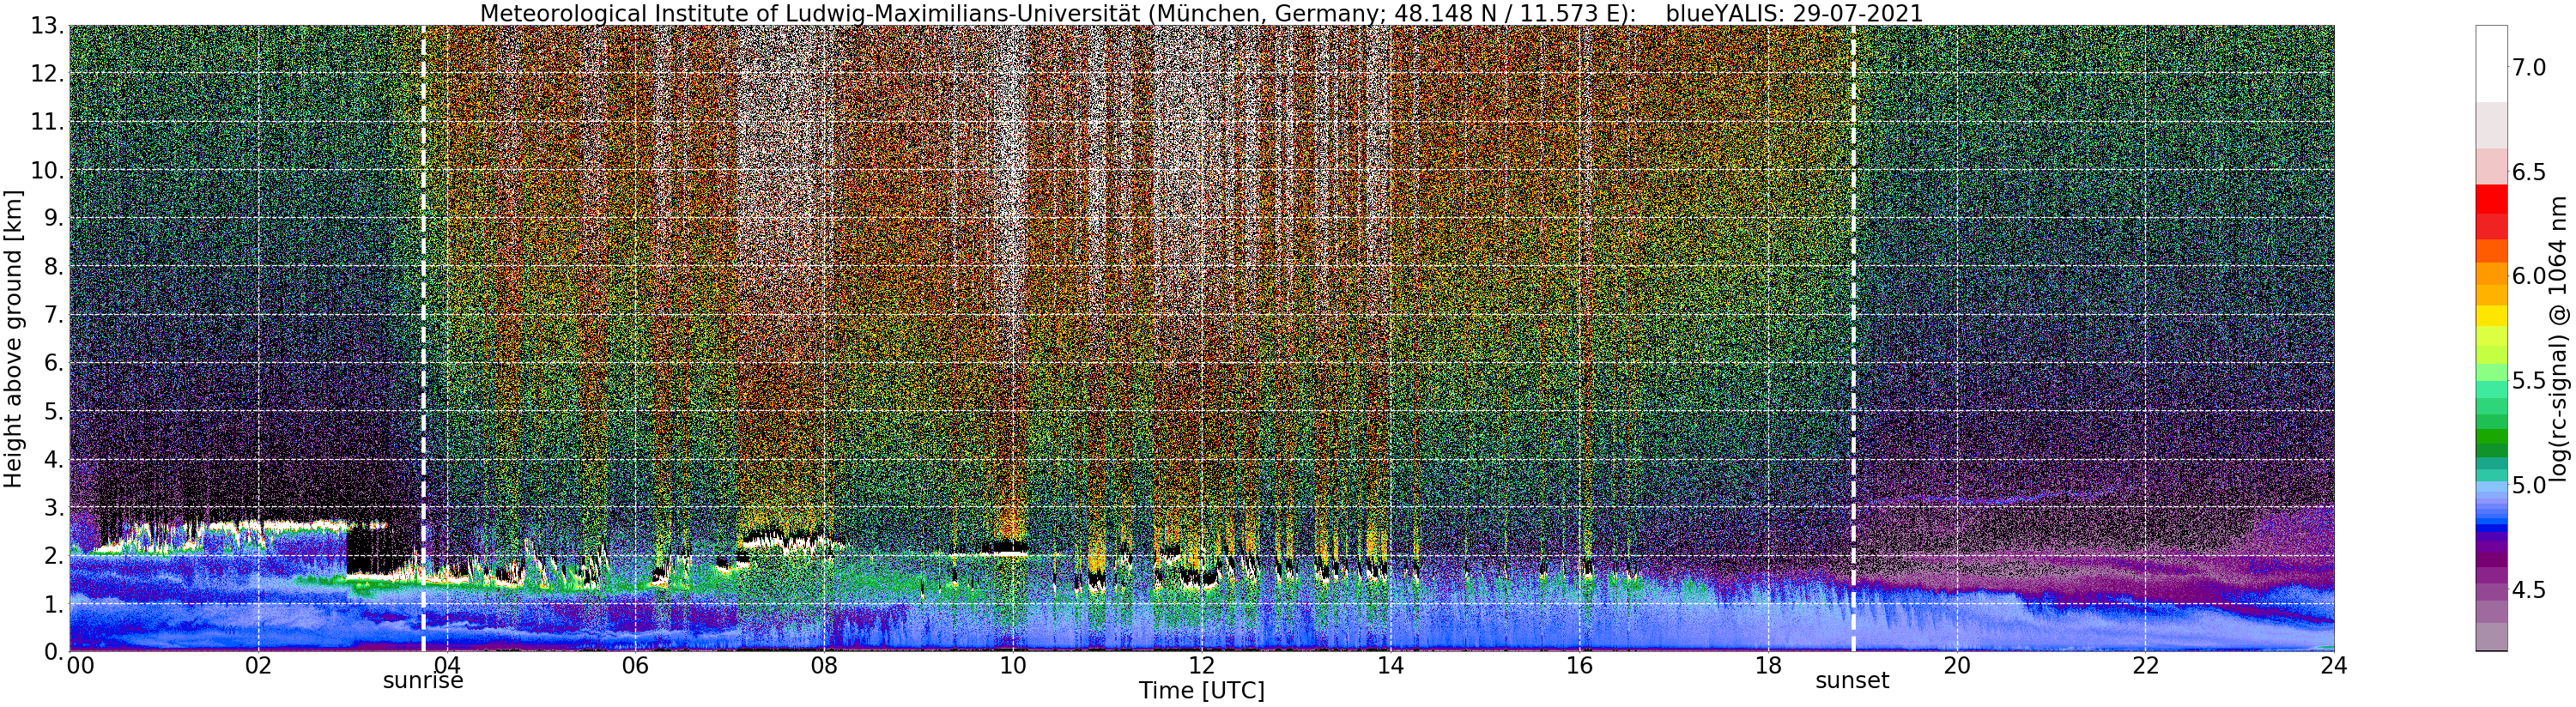Click the time axis tick '10'
The width and height of the screenshot is (2576, 707).
pyautogui.click(x=1013, y=666)
